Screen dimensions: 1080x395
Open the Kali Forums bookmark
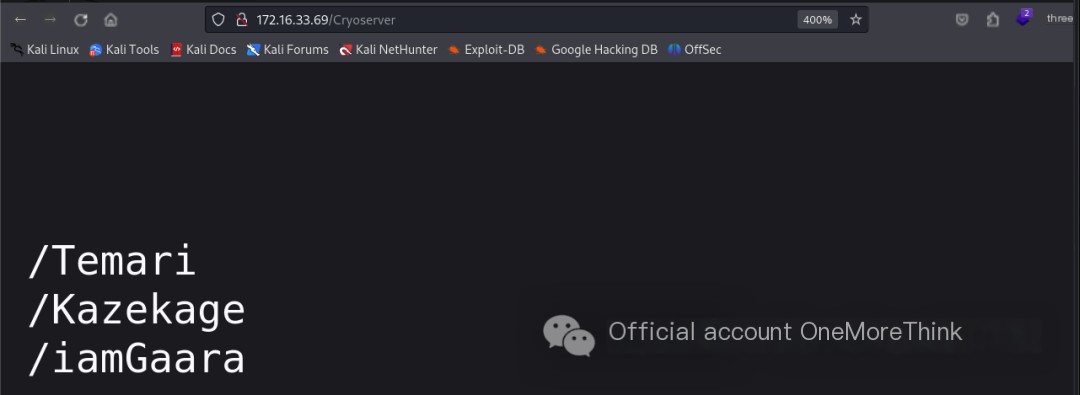click(x=288, y=50)
